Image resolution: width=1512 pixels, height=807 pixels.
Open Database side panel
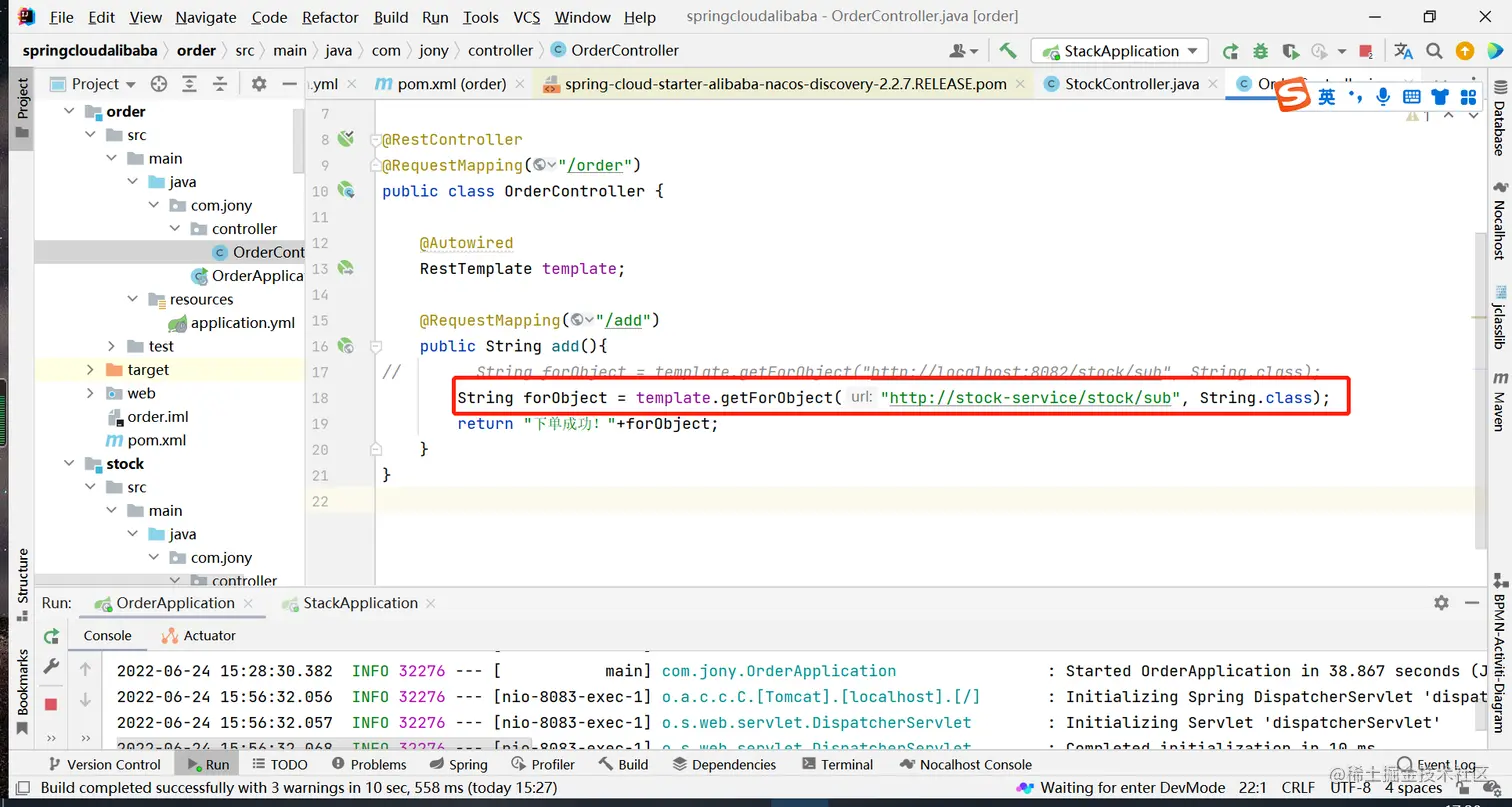coord(1499,119)
